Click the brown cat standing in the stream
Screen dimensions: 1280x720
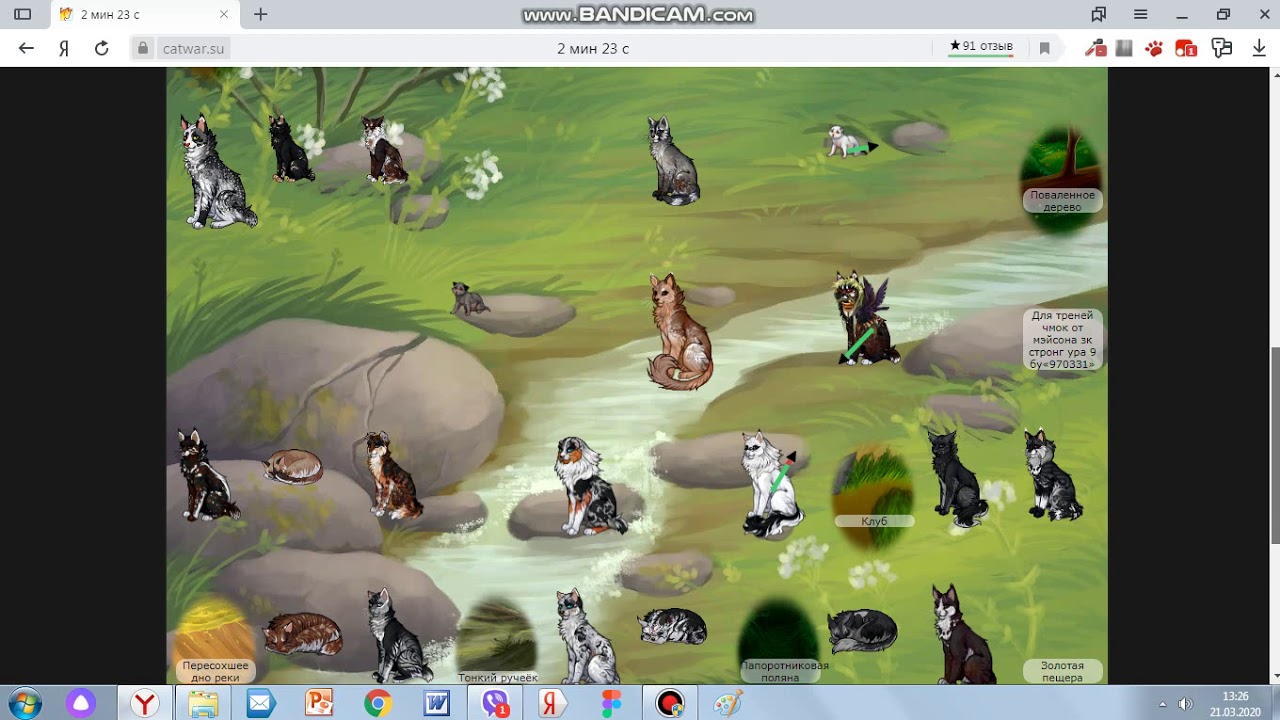(680, 331)
